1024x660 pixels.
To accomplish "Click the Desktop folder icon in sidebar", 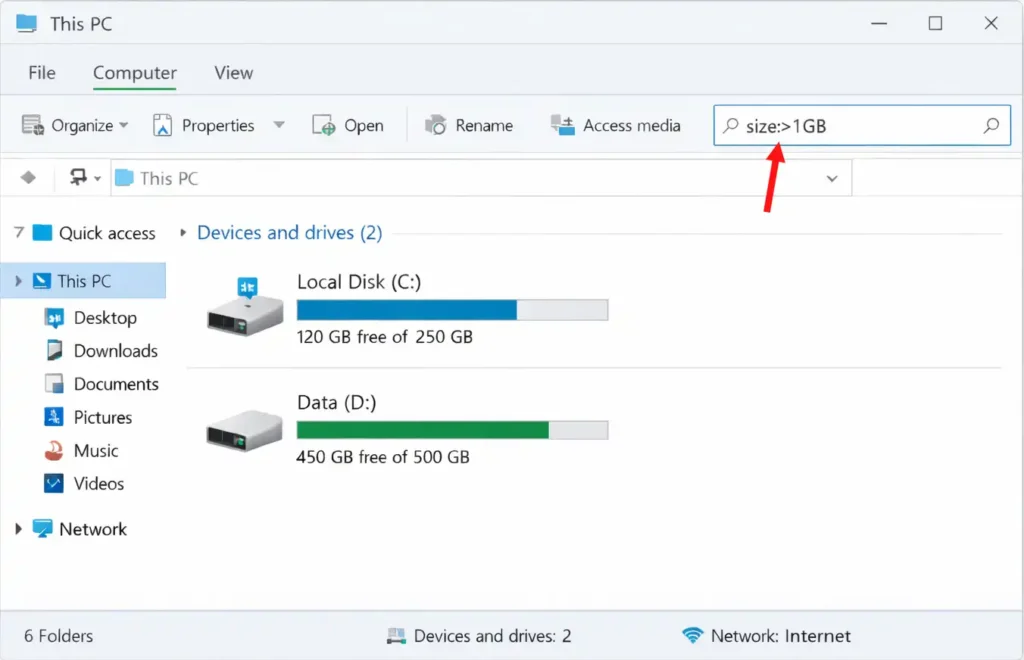I will [x=54, y=318].
